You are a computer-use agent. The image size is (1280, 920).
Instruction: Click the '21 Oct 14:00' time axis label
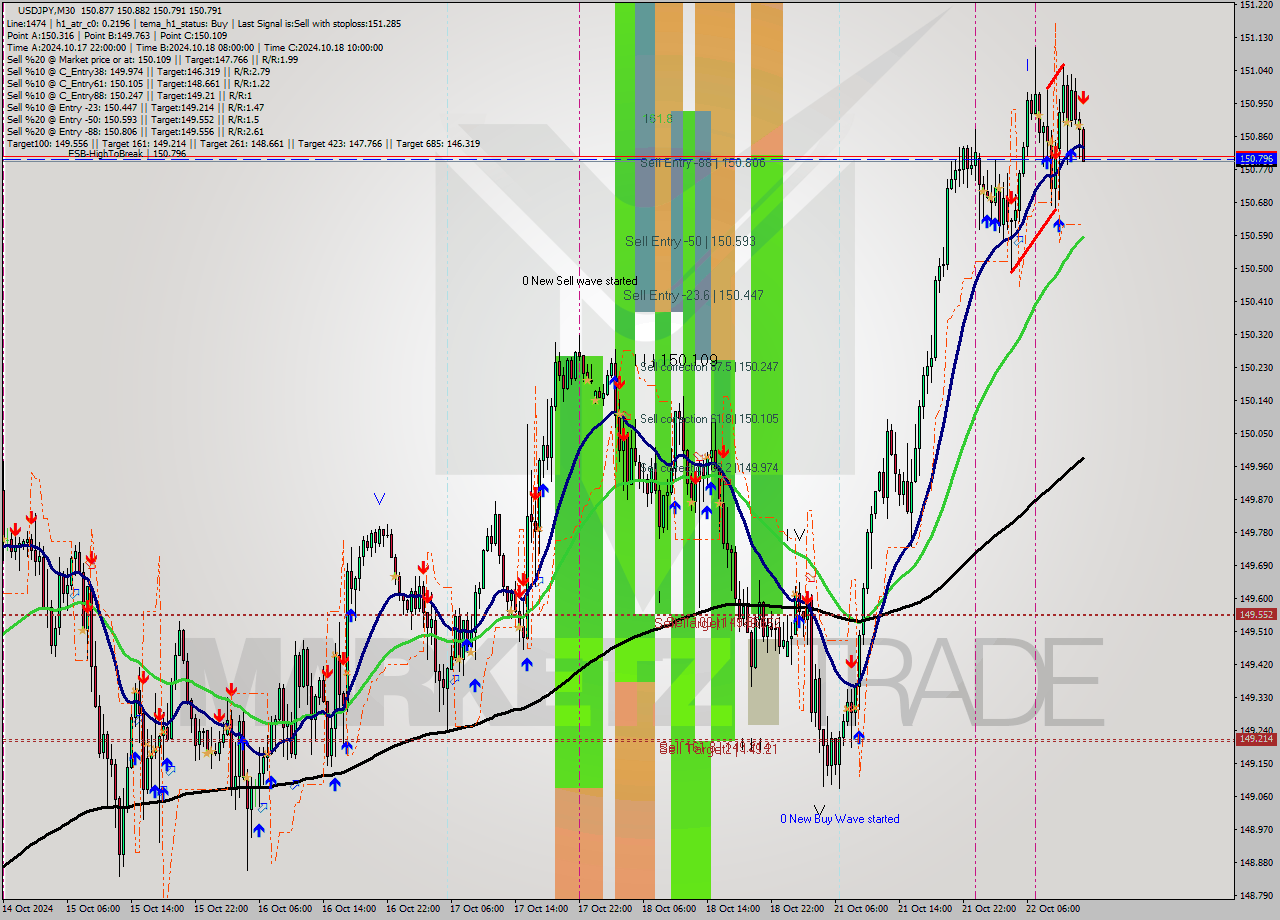tap(924, 909)
